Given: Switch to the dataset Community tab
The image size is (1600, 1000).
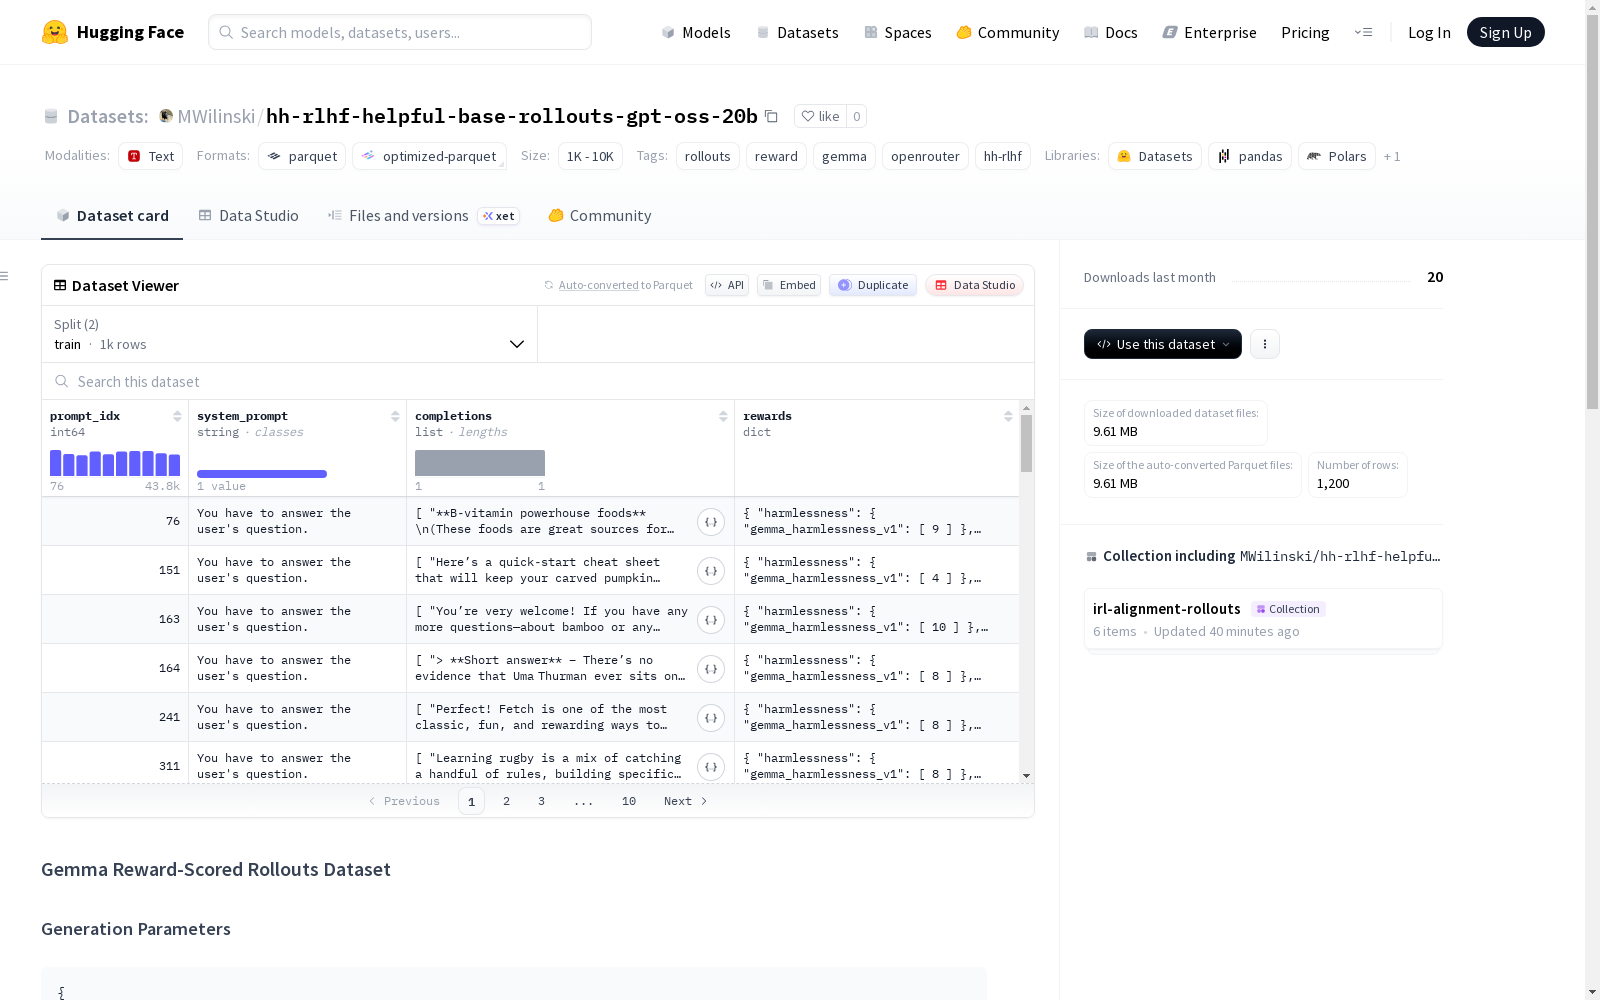Looking at the screenshot, I should point(599,215).
